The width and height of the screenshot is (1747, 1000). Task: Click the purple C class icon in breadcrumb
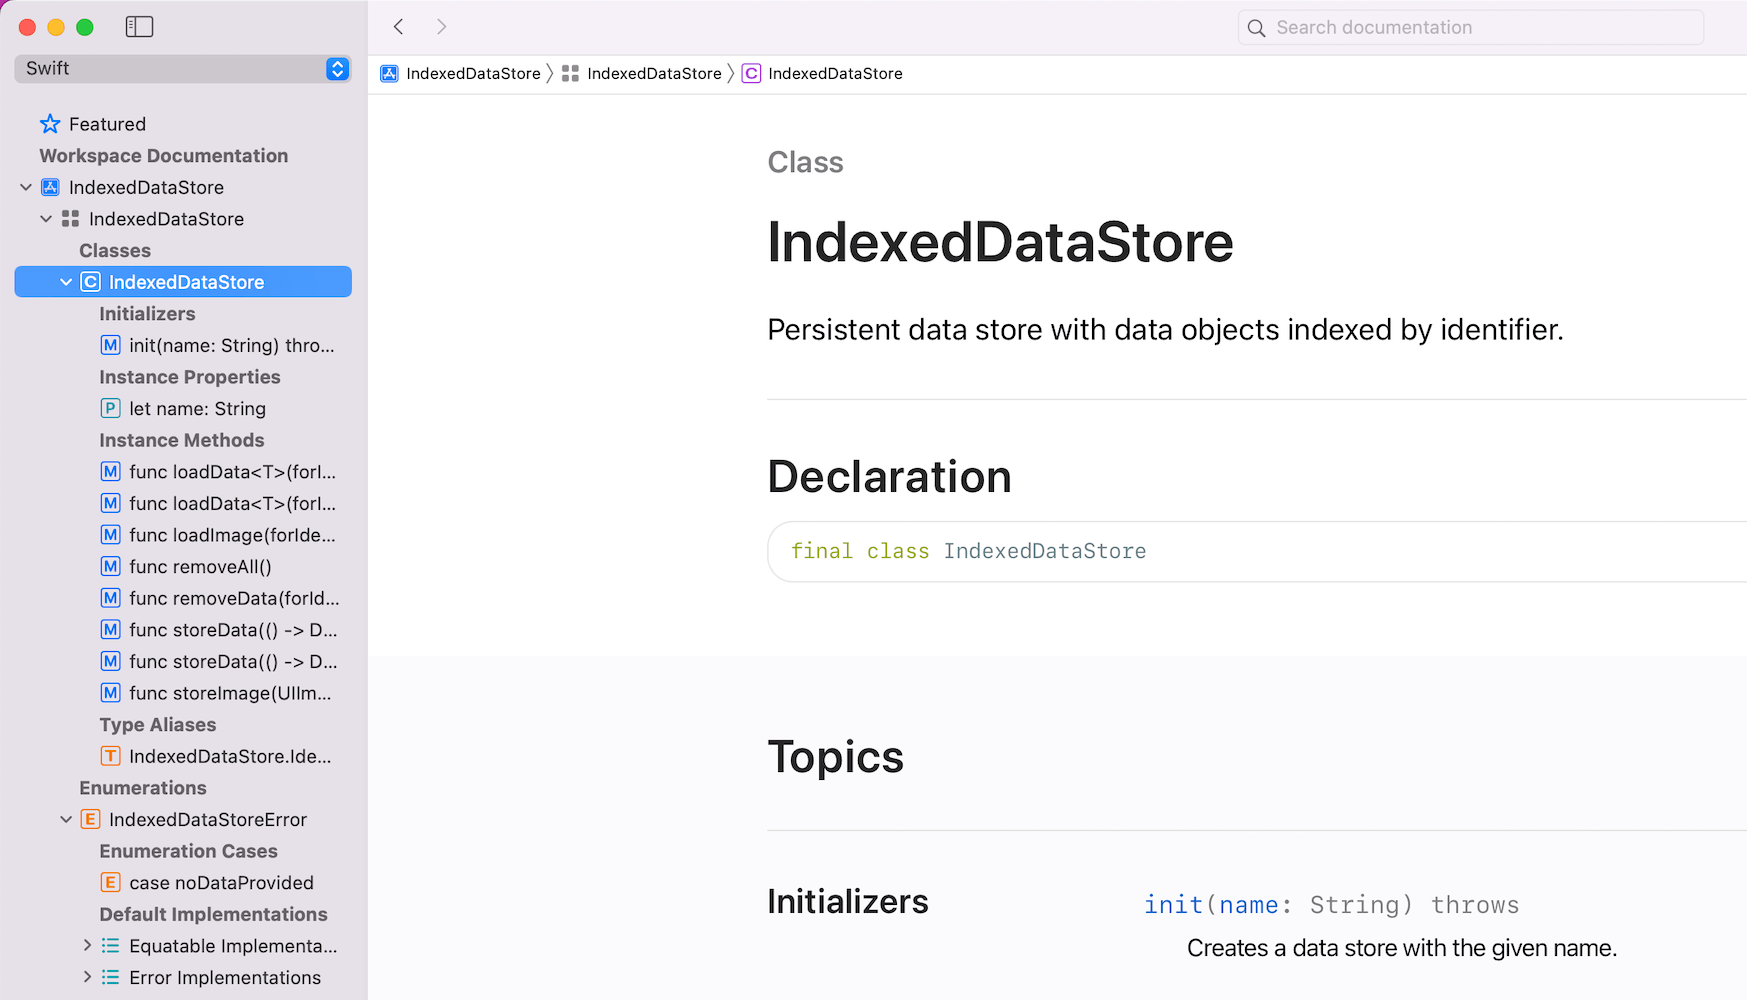pyautogui.click(x=751, y=73)
